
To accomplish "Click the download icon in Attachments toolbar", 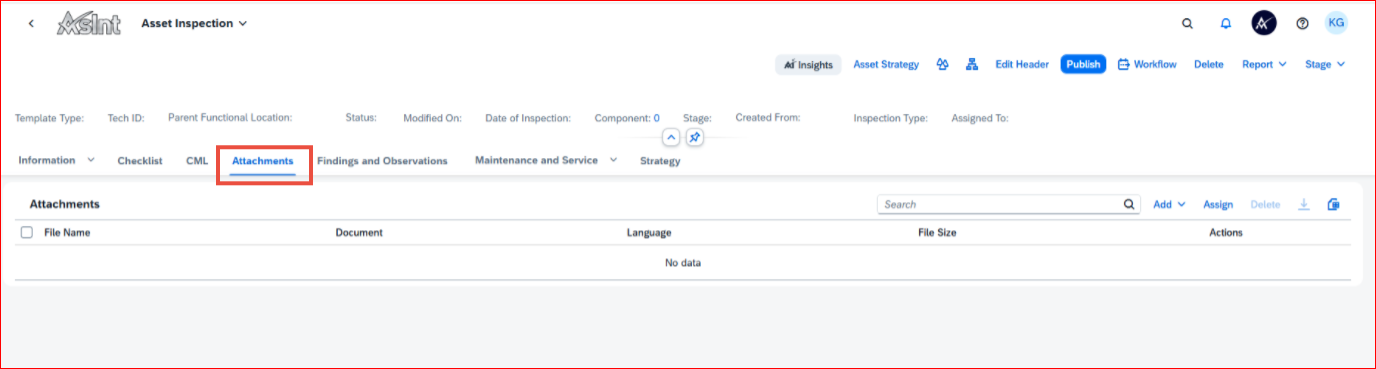I will pos(1304,204).
